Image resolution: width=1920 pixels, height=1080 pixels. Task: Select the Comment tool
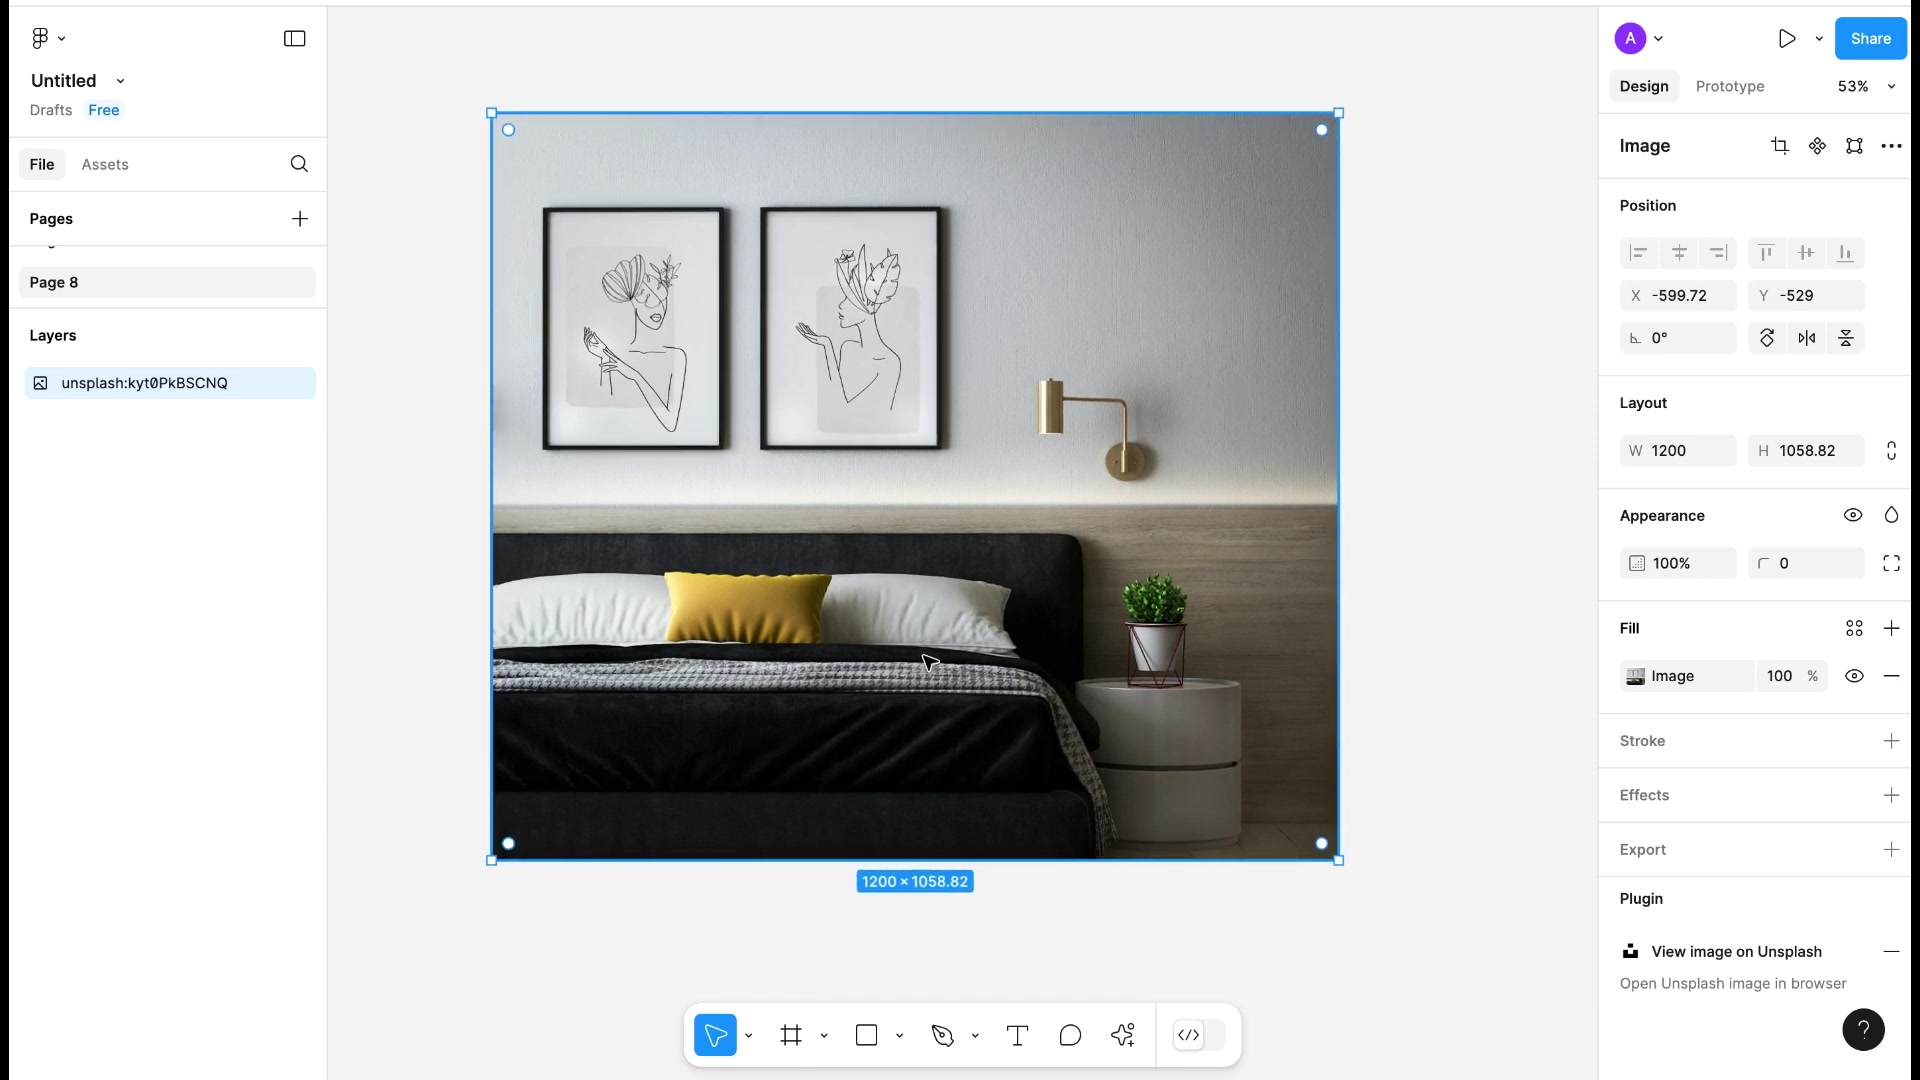point(1070,1035)
